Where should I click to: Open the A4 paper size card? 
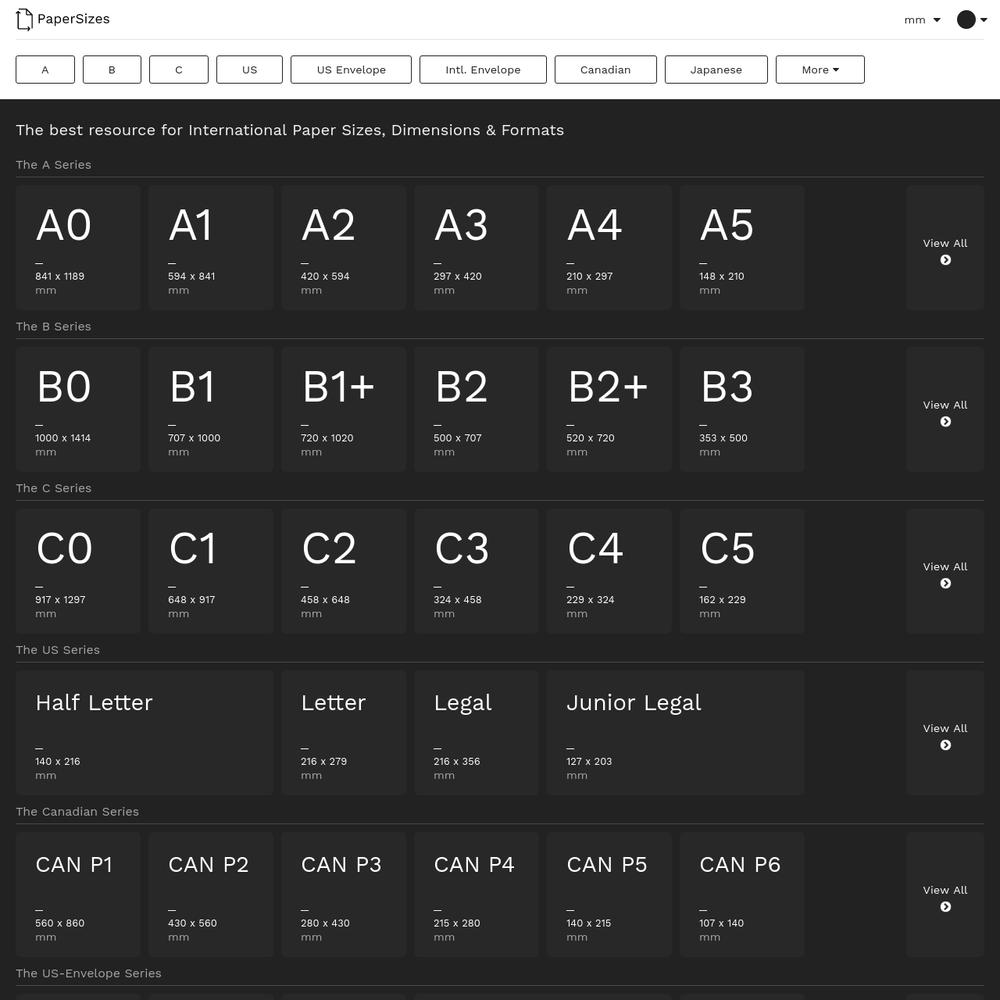click(x=609, y=247)
